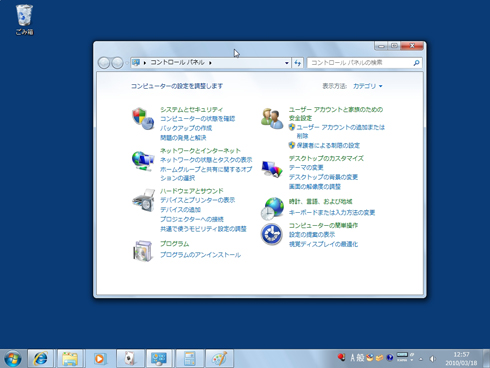The width and height of the screenshot is (490, 368).
Task: Open デスクトップの背景の変更 link
Action: click(323, 177)
